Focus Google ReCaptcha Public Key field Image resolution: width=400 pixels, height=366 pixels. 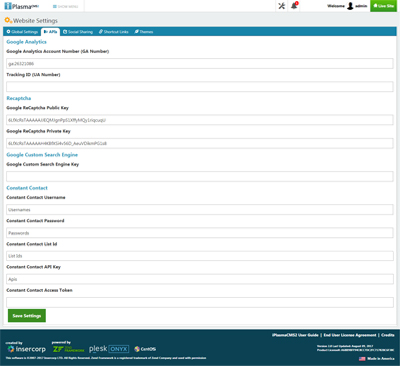click(200, 120)
